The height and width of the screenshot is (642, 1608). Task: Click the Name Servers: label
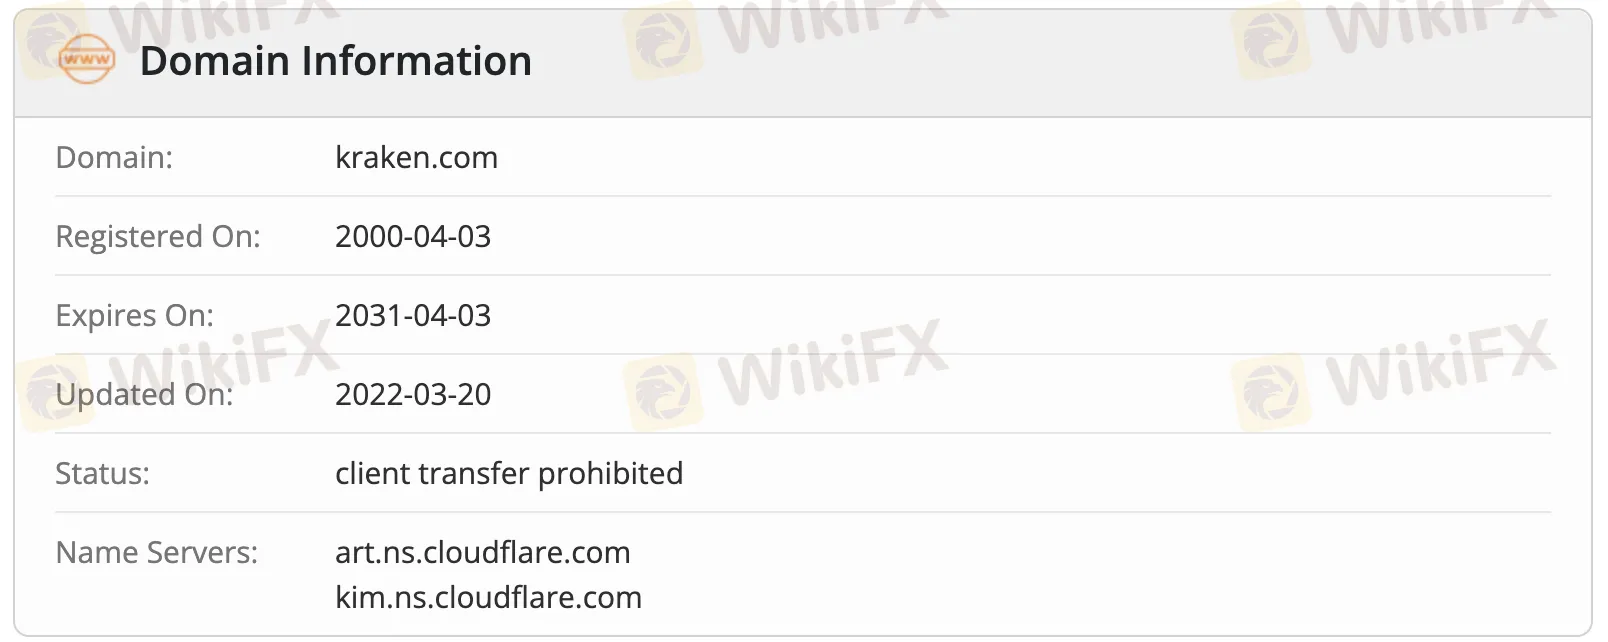click(x=157, y=552)
